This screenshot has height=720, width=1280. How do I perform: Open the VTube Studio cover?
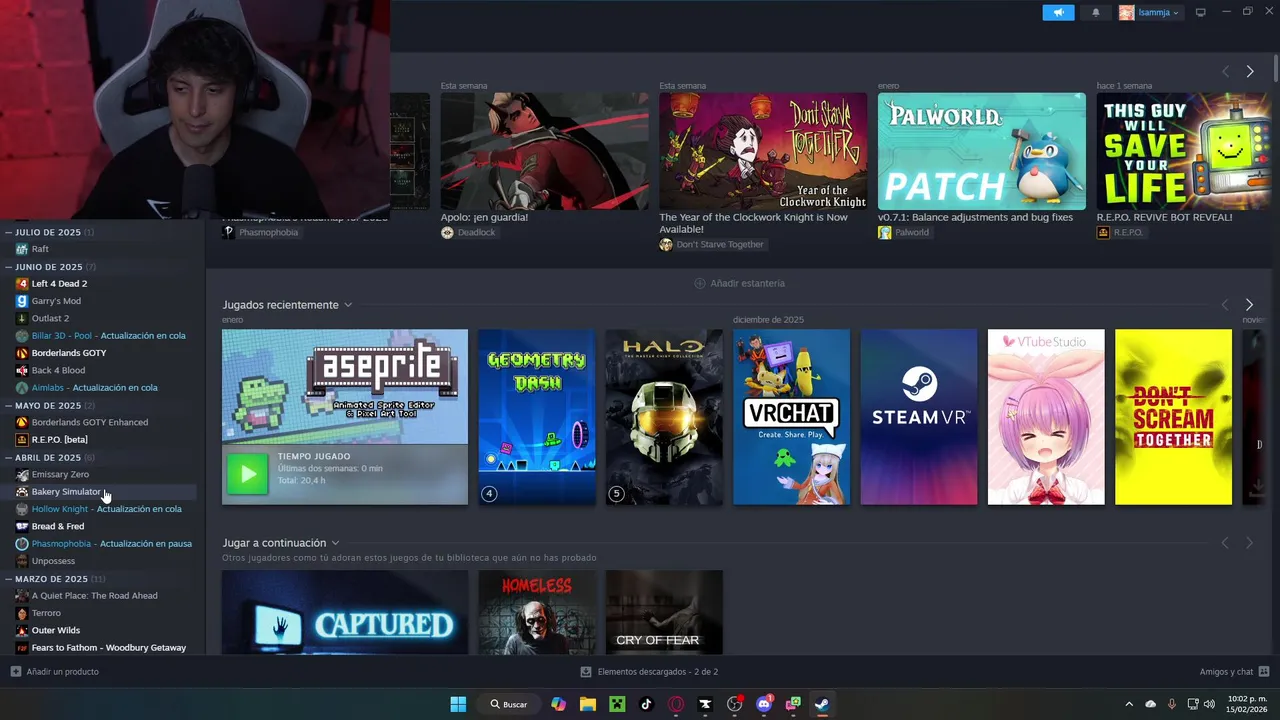tap(1046, 417)
